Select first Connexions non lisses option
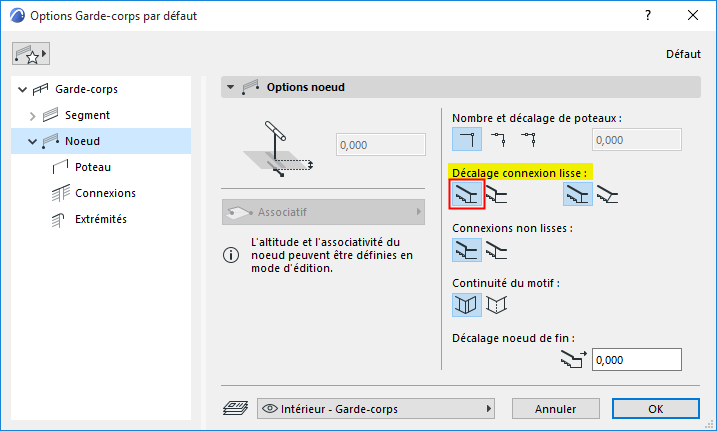Screen dimensions: 717x431 point(466,249)
